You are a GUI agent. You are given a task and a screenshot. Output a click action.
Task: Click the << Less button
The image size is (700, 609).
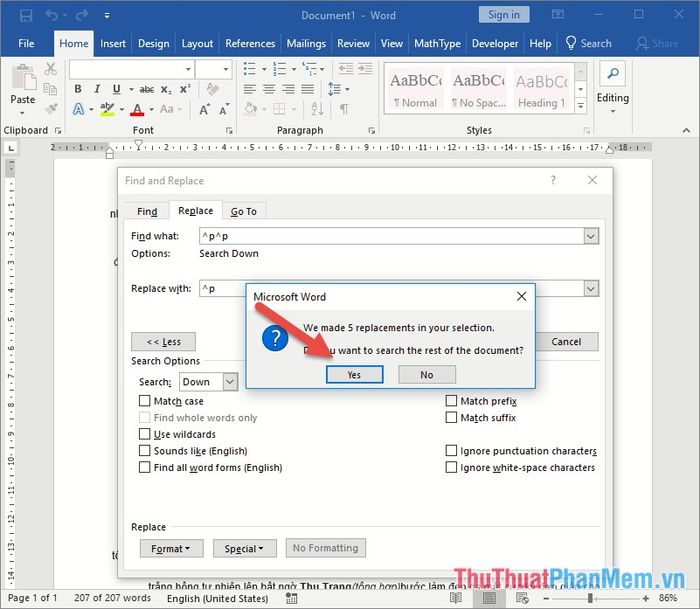coord(163,342)
